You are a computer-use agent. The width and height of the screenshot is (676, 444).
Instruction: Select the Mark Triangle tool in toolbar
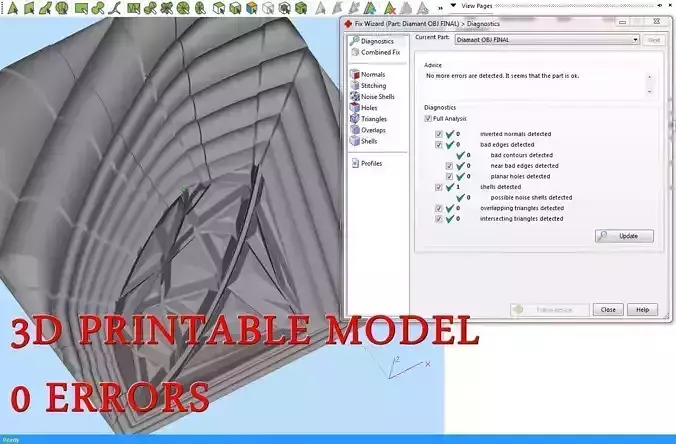tap(13, 8)
